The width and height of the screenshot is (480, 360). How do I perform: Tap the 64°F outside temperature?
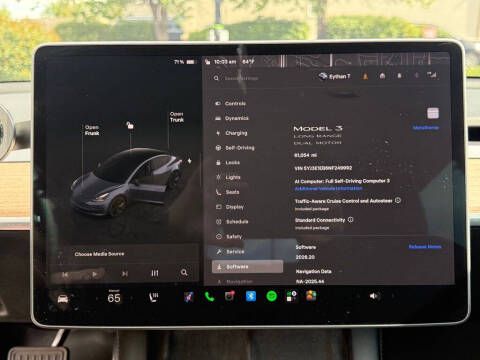coord(248,62)
